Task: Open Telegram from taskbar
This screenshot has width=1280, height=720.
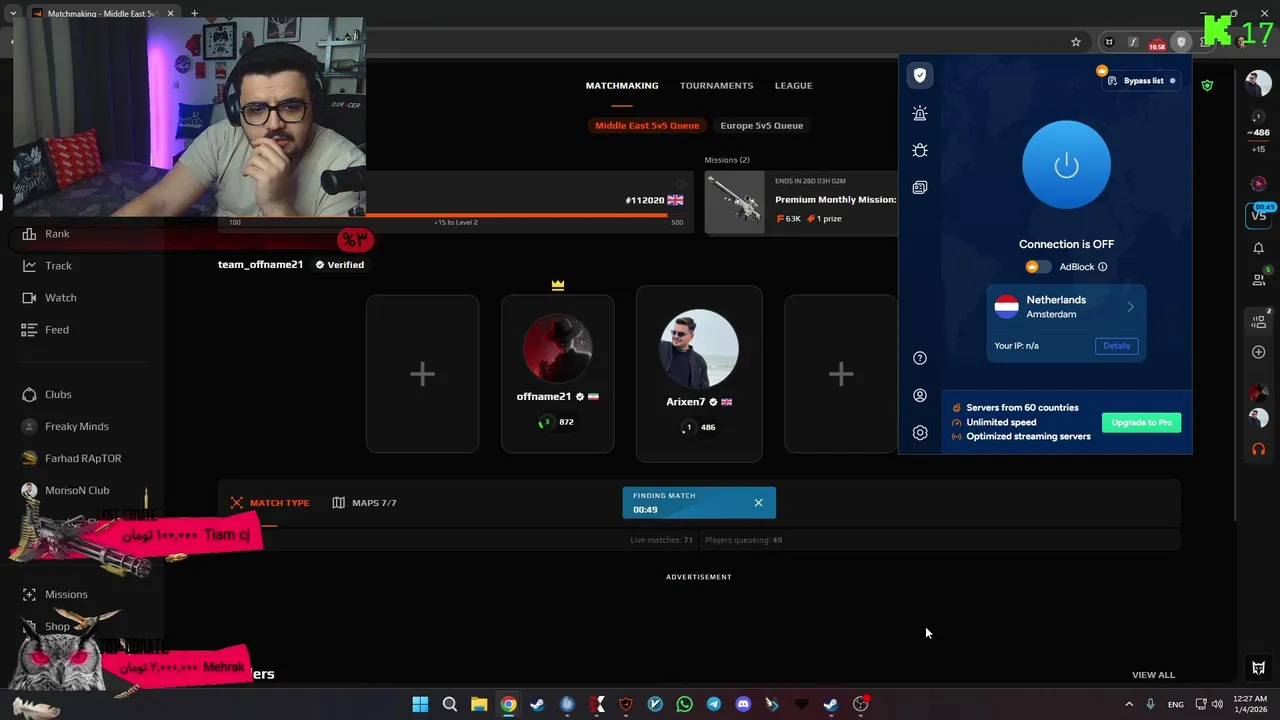Action: coord(713,704)
